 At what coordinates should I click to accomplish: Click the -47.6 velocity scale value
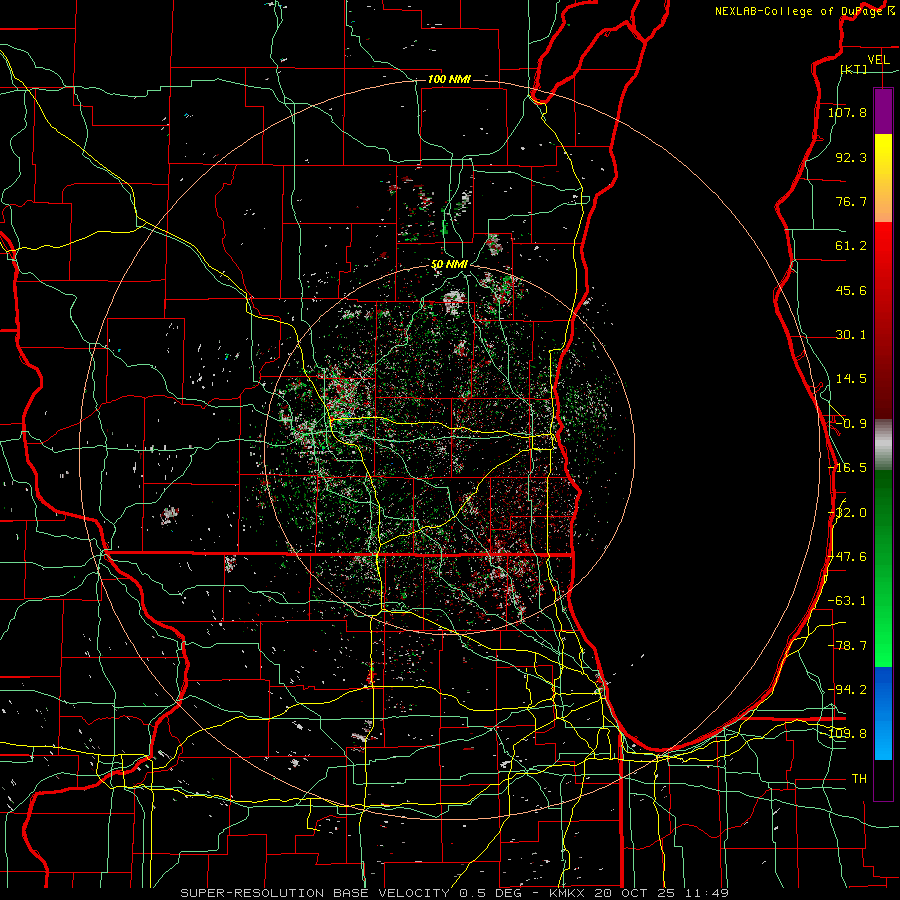(x=847, y=557)
